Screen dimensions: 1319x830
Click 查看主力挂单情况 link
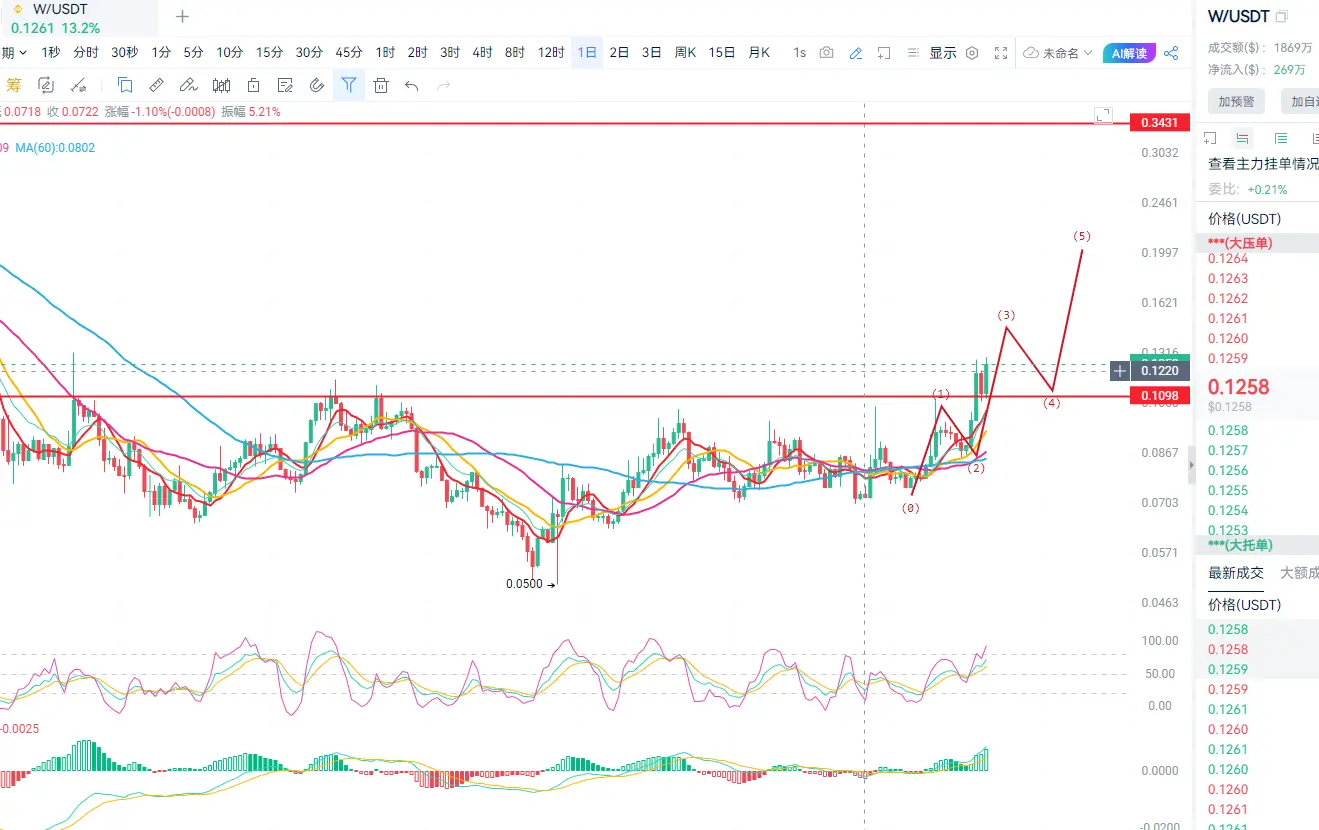click(1263, 164)
